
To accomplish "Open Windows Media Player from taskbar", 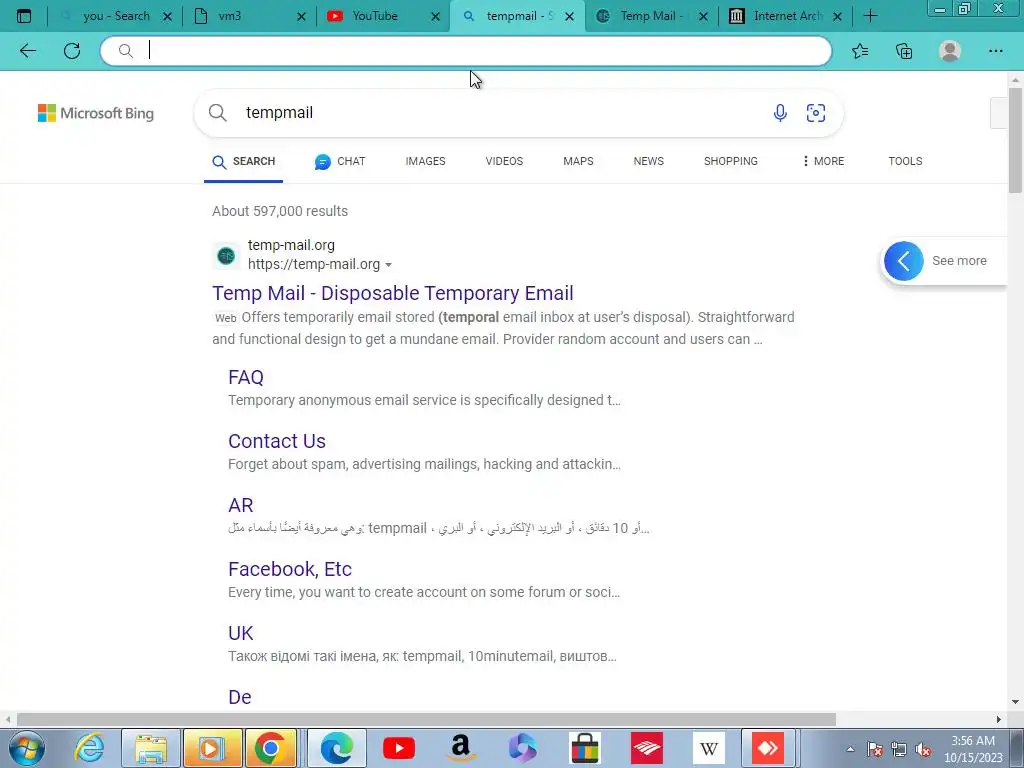I will [x=212, y=748].
